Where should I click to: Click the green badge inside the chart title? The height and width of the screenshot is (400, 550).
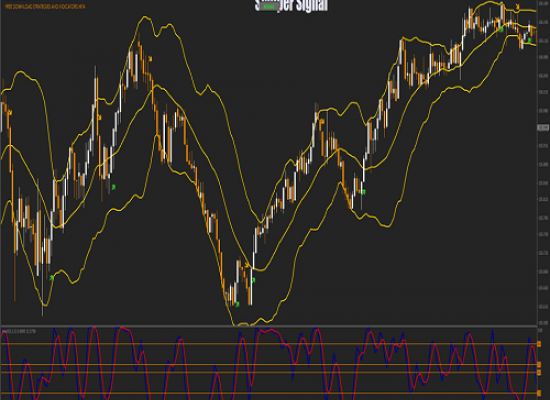point(269,6)
